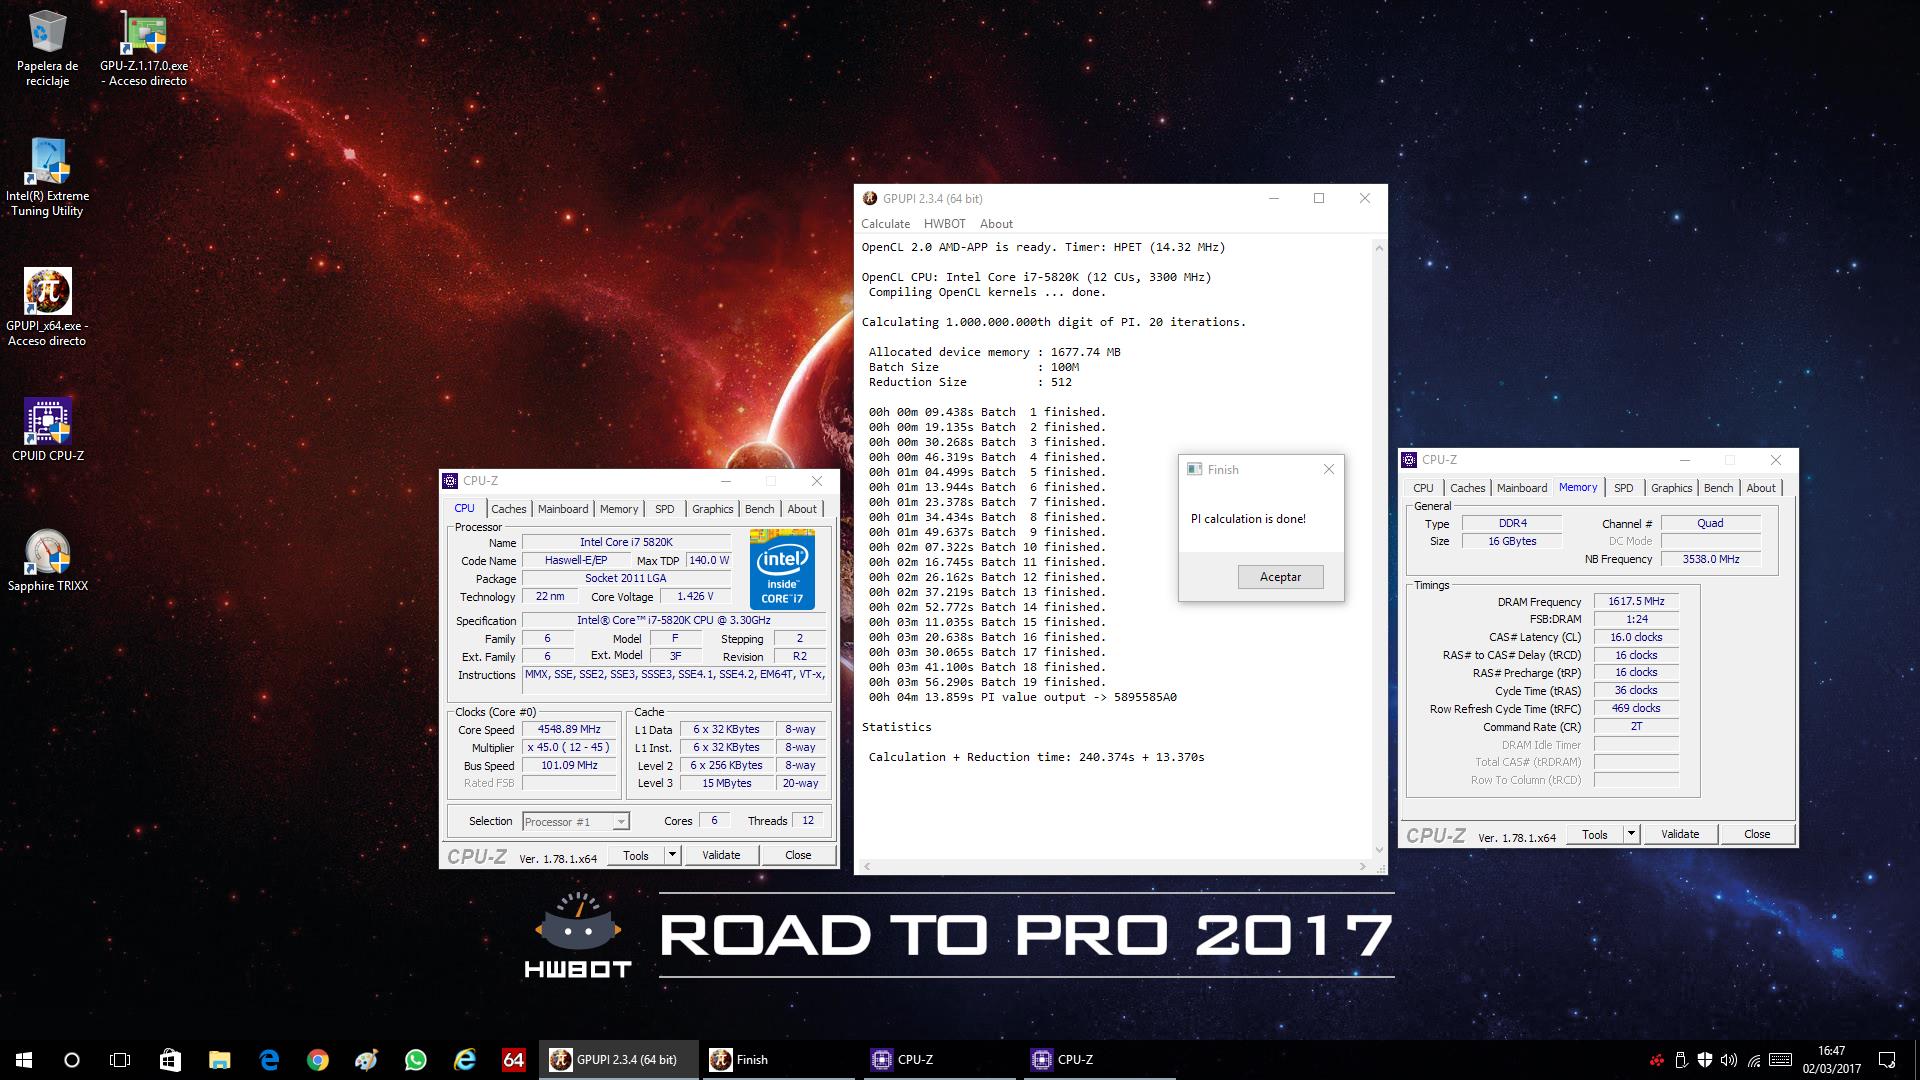Switch to first CPU-Z taskbar button

coord(939,1060)
